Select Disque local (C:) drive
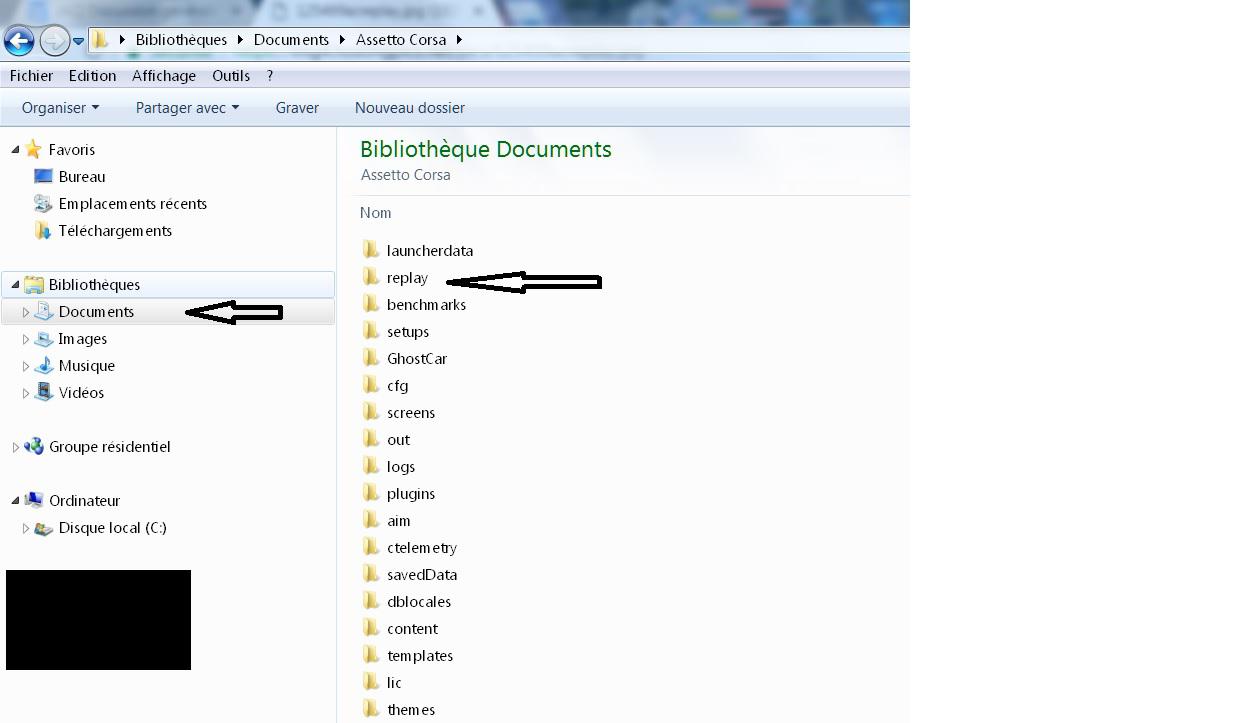Screen dimensions: 1248x723 (x=112, y=528)
